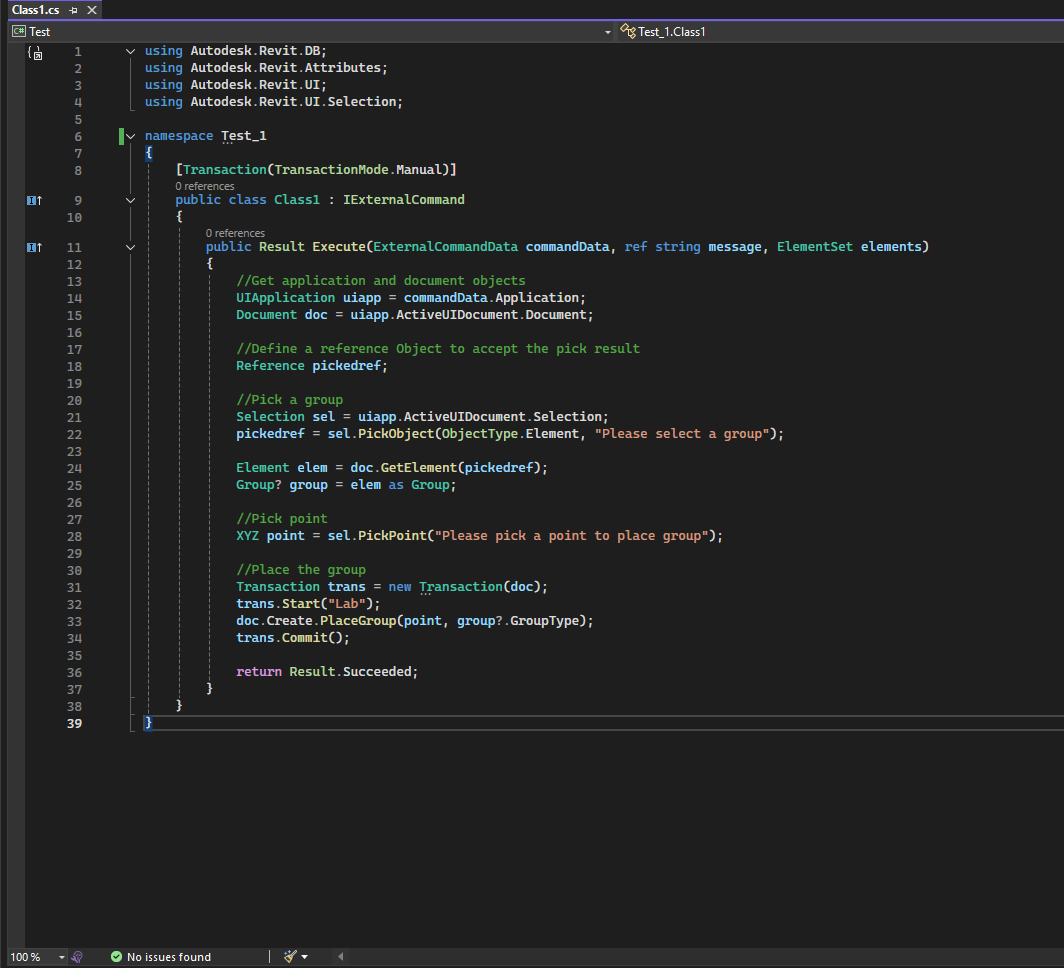
Task: Click the Copilot icon in the status bar
Action: (77, 956)
